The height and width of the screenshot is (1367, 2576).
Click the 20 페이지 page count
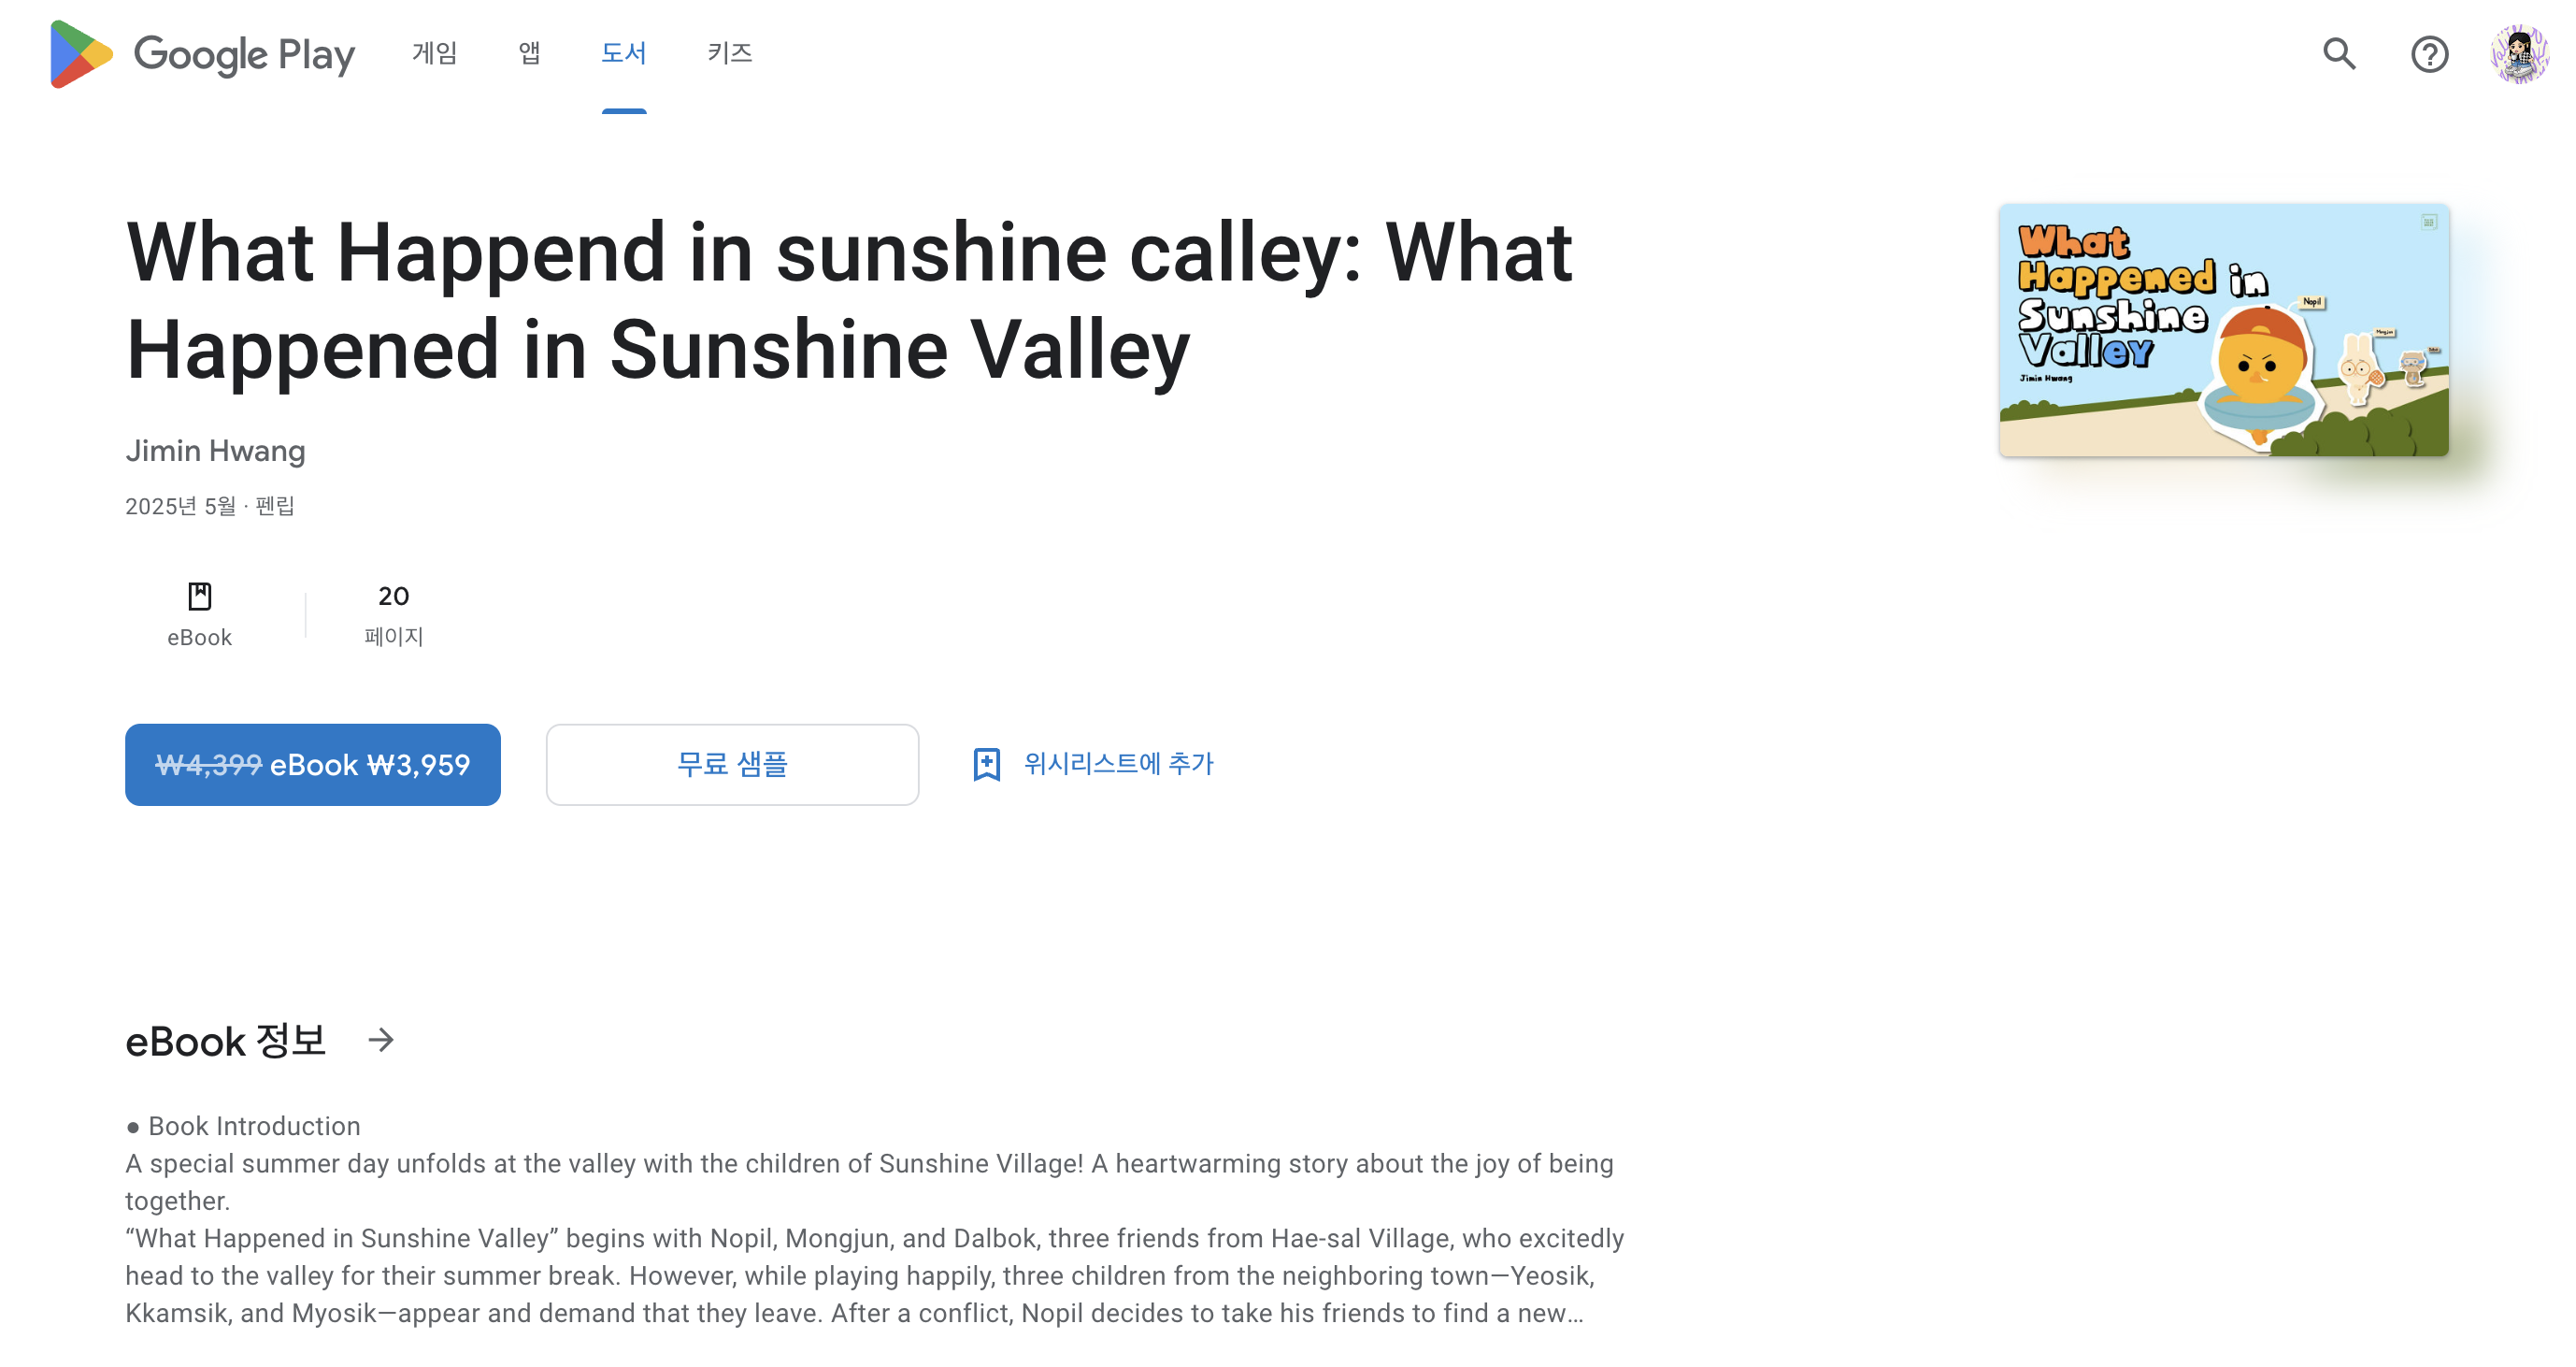(x=393, y=615)
